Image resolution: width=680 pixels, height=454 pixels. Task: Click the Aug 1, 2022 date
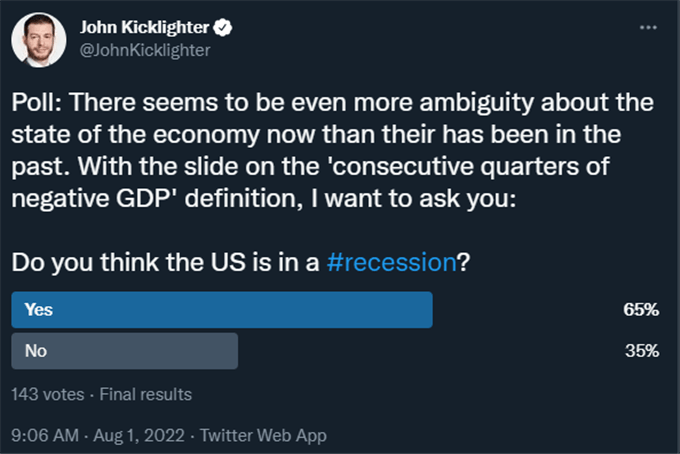(x=139, y=435)
